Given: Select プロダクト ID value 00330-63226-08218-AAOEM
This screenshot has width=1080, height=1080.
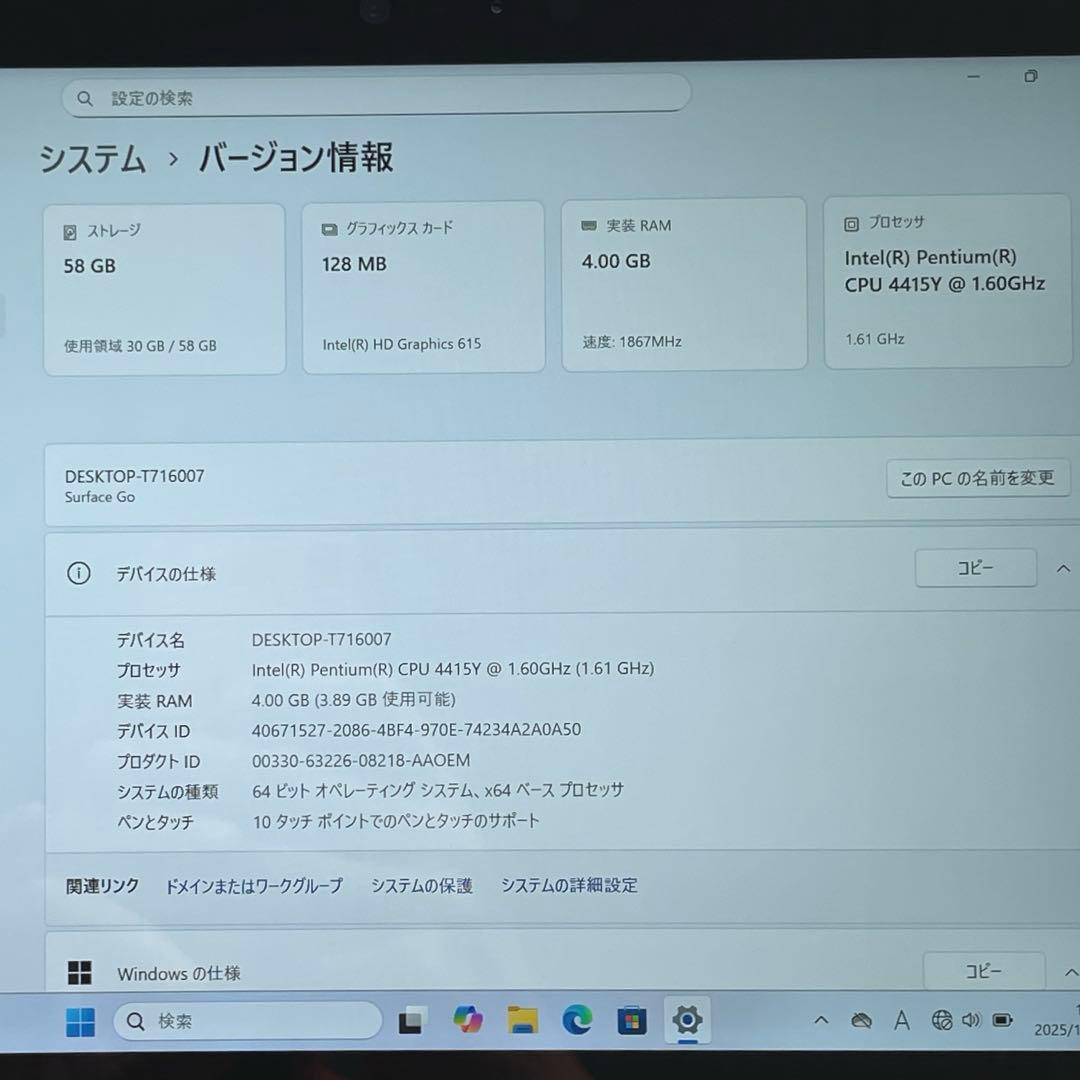Looking at the screenshot, I should (x=361, y=760).
